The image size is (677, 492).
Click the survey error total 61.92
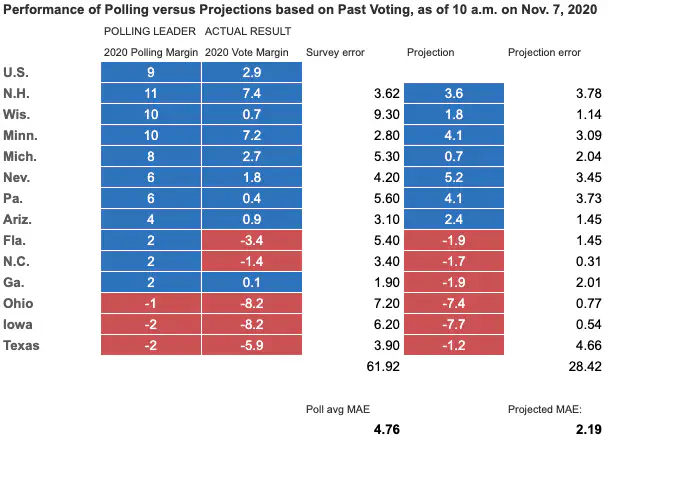click(383, 368)
